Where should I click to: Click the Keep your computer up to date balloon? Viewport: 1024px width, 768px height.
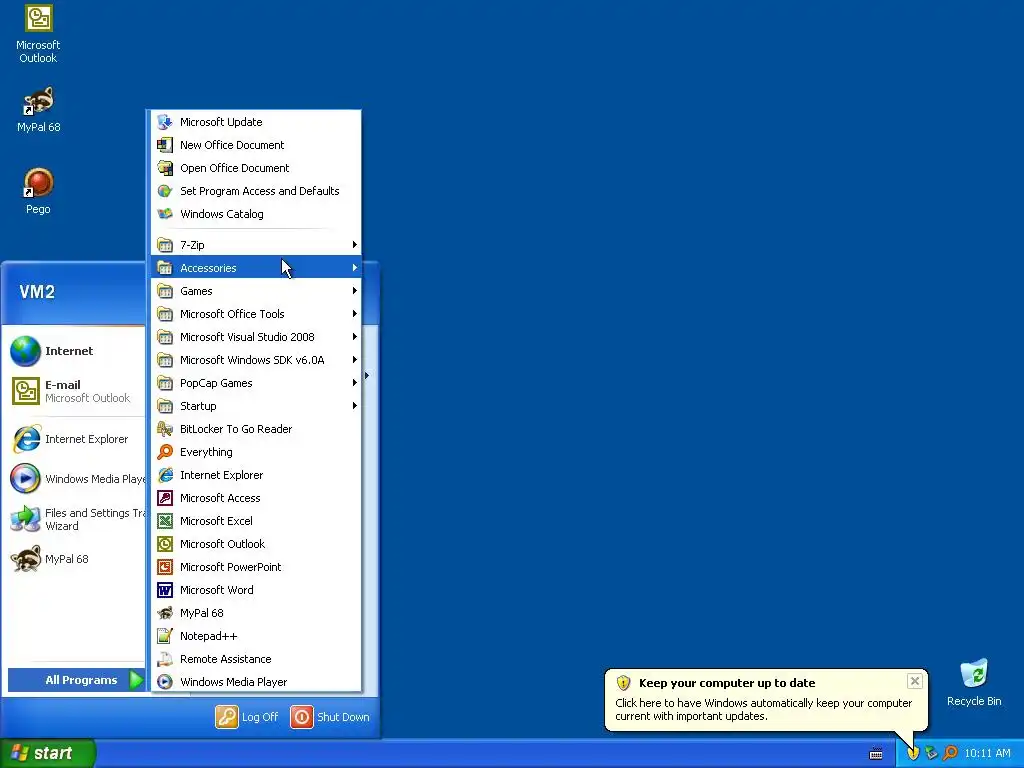pos(765,699)
